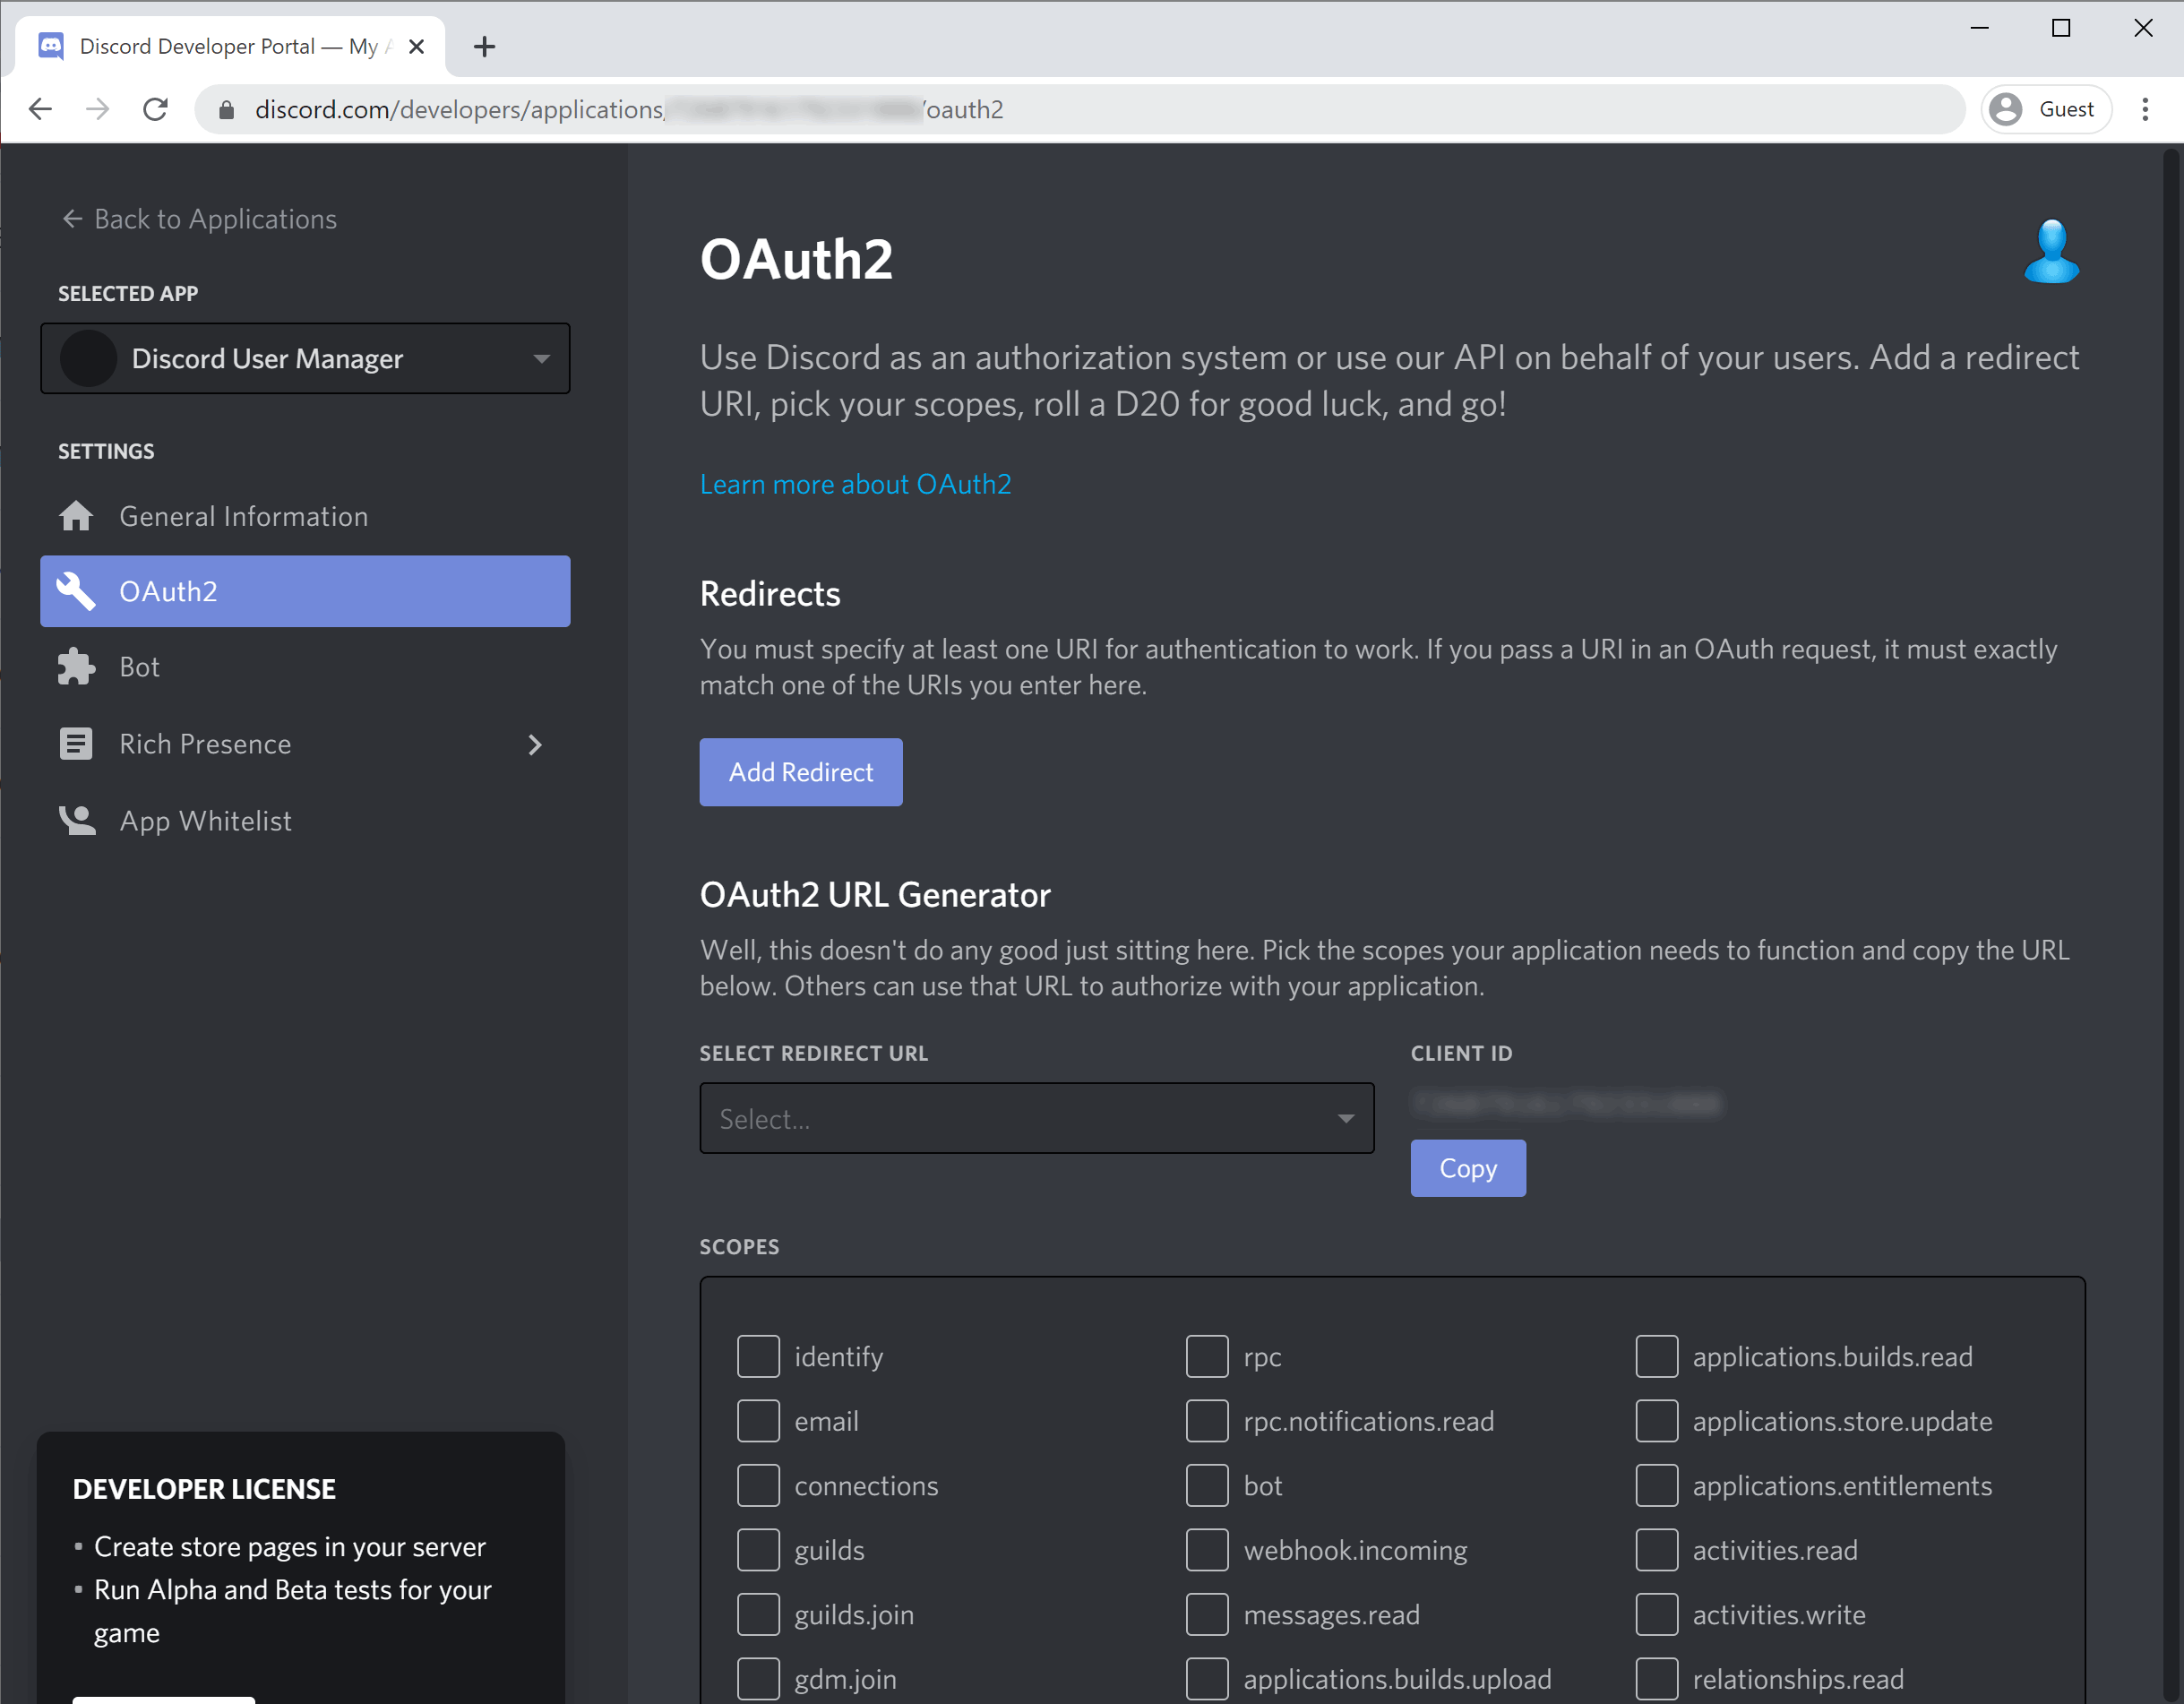This screenshot has height=1704, width=2184.
Task: Click the Guest profile icon
Action: pos(2006,109)
